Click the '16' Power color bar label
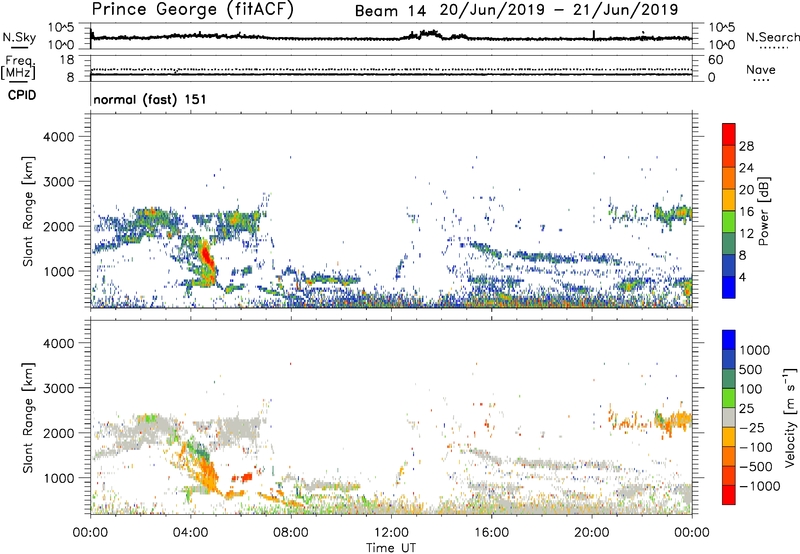This screenshot has height=554, width=800. 746,212
